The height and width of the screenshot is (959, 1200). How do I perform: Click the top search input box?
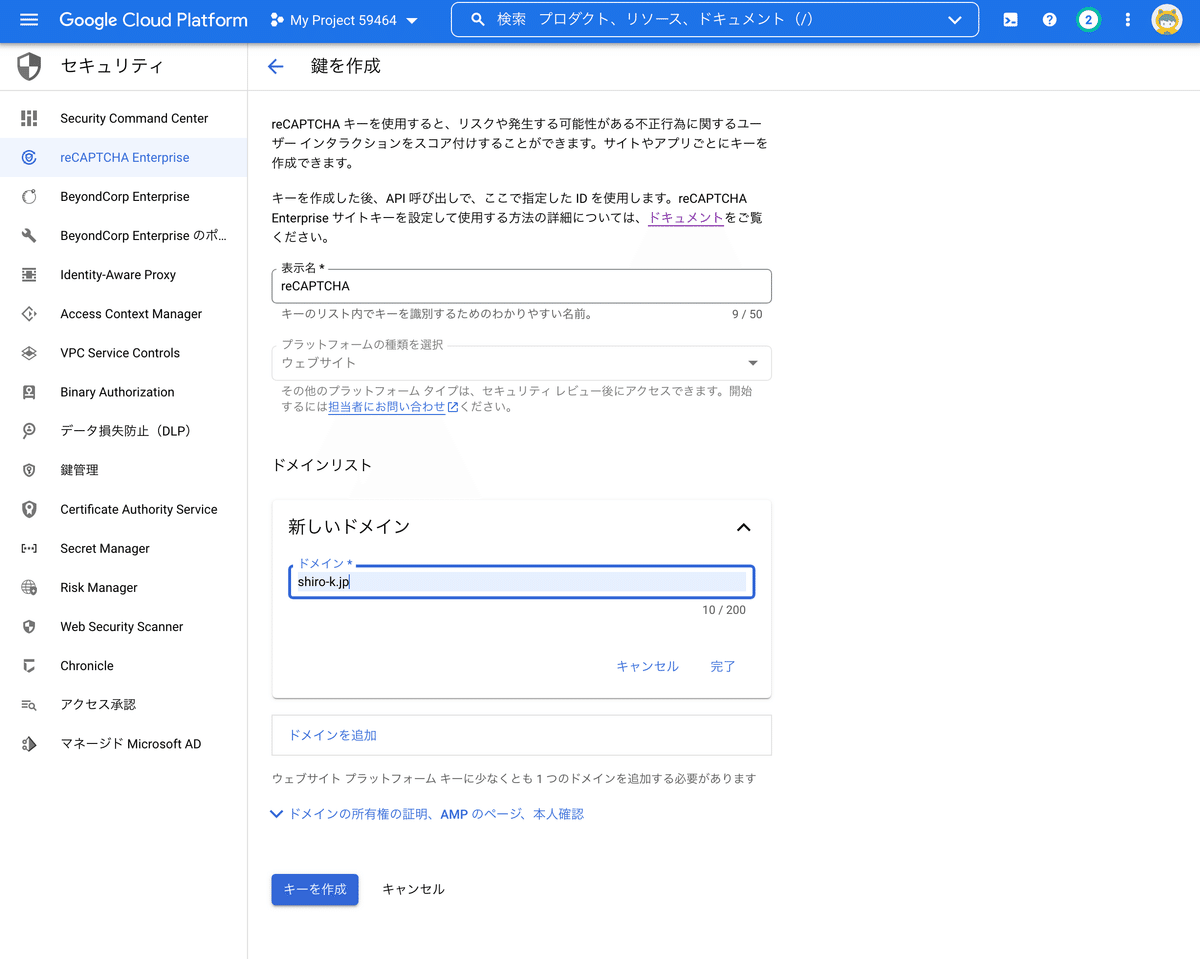[714, 20]
